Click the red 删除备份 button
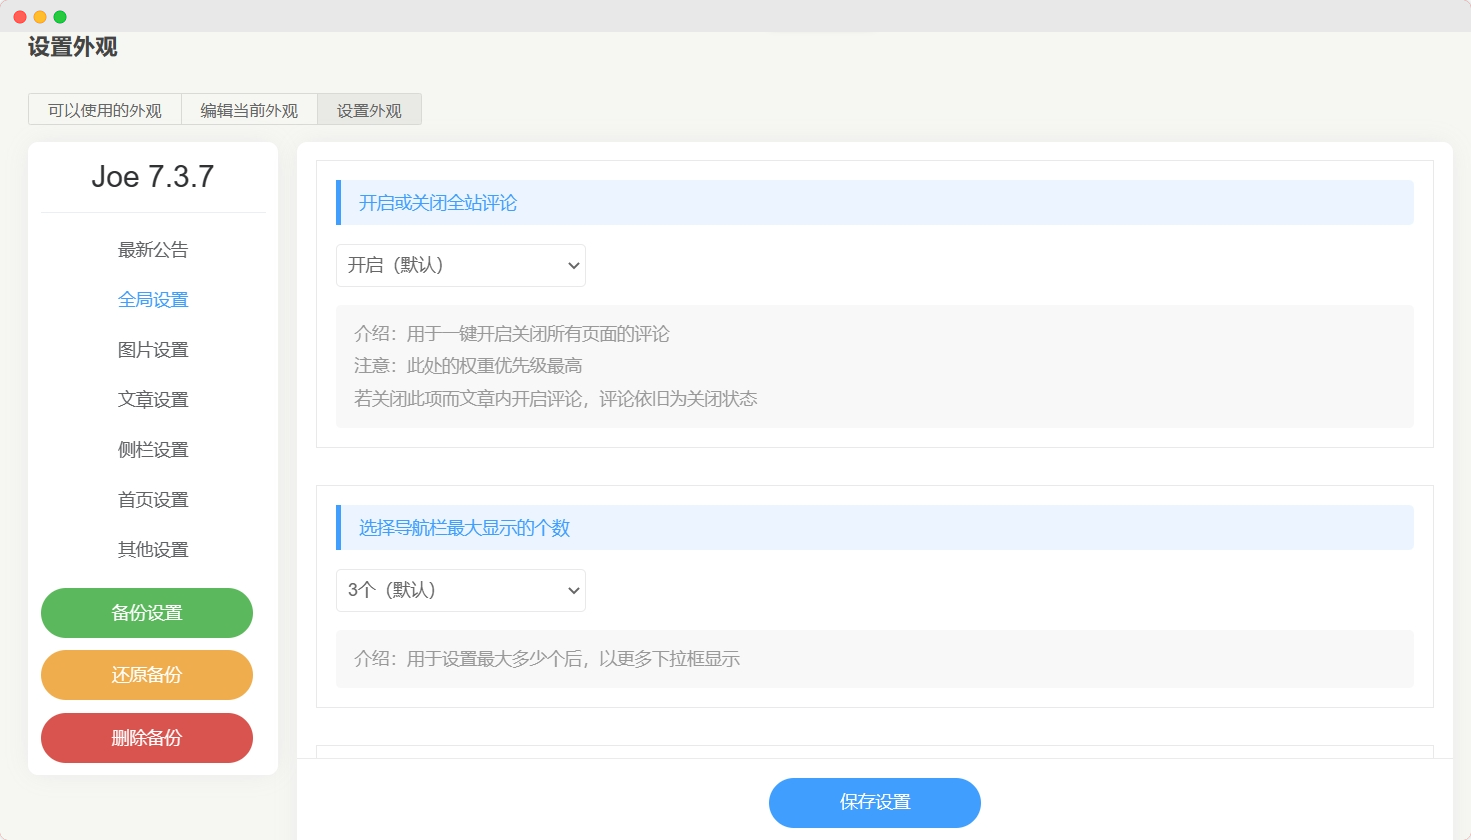Viewport: 1471px width, 840px height. [147, 738]
